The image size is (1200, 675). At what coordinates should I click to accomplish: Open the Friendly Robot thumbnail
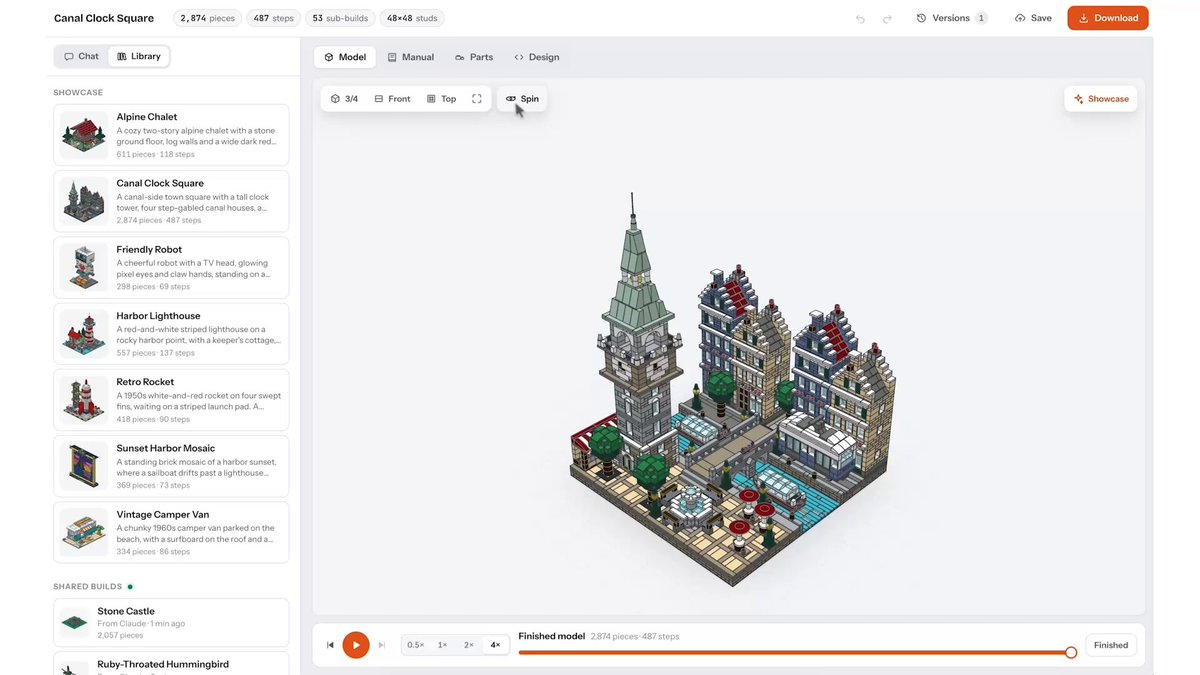coord(84,267)
